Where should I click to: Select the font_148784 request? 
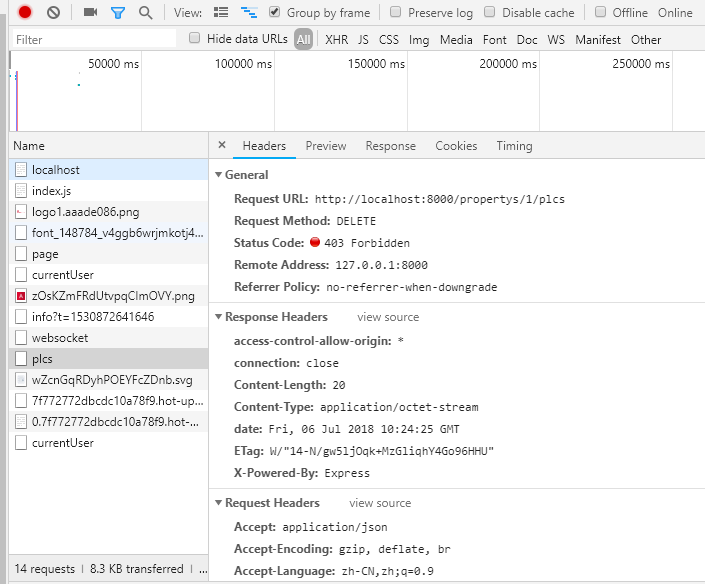(108, 233)
